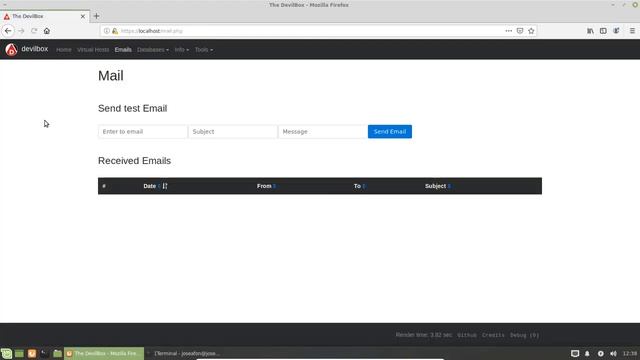Switch to The DevilBox browser tab
Screen dimensions: 640x360
coord(44,16)
